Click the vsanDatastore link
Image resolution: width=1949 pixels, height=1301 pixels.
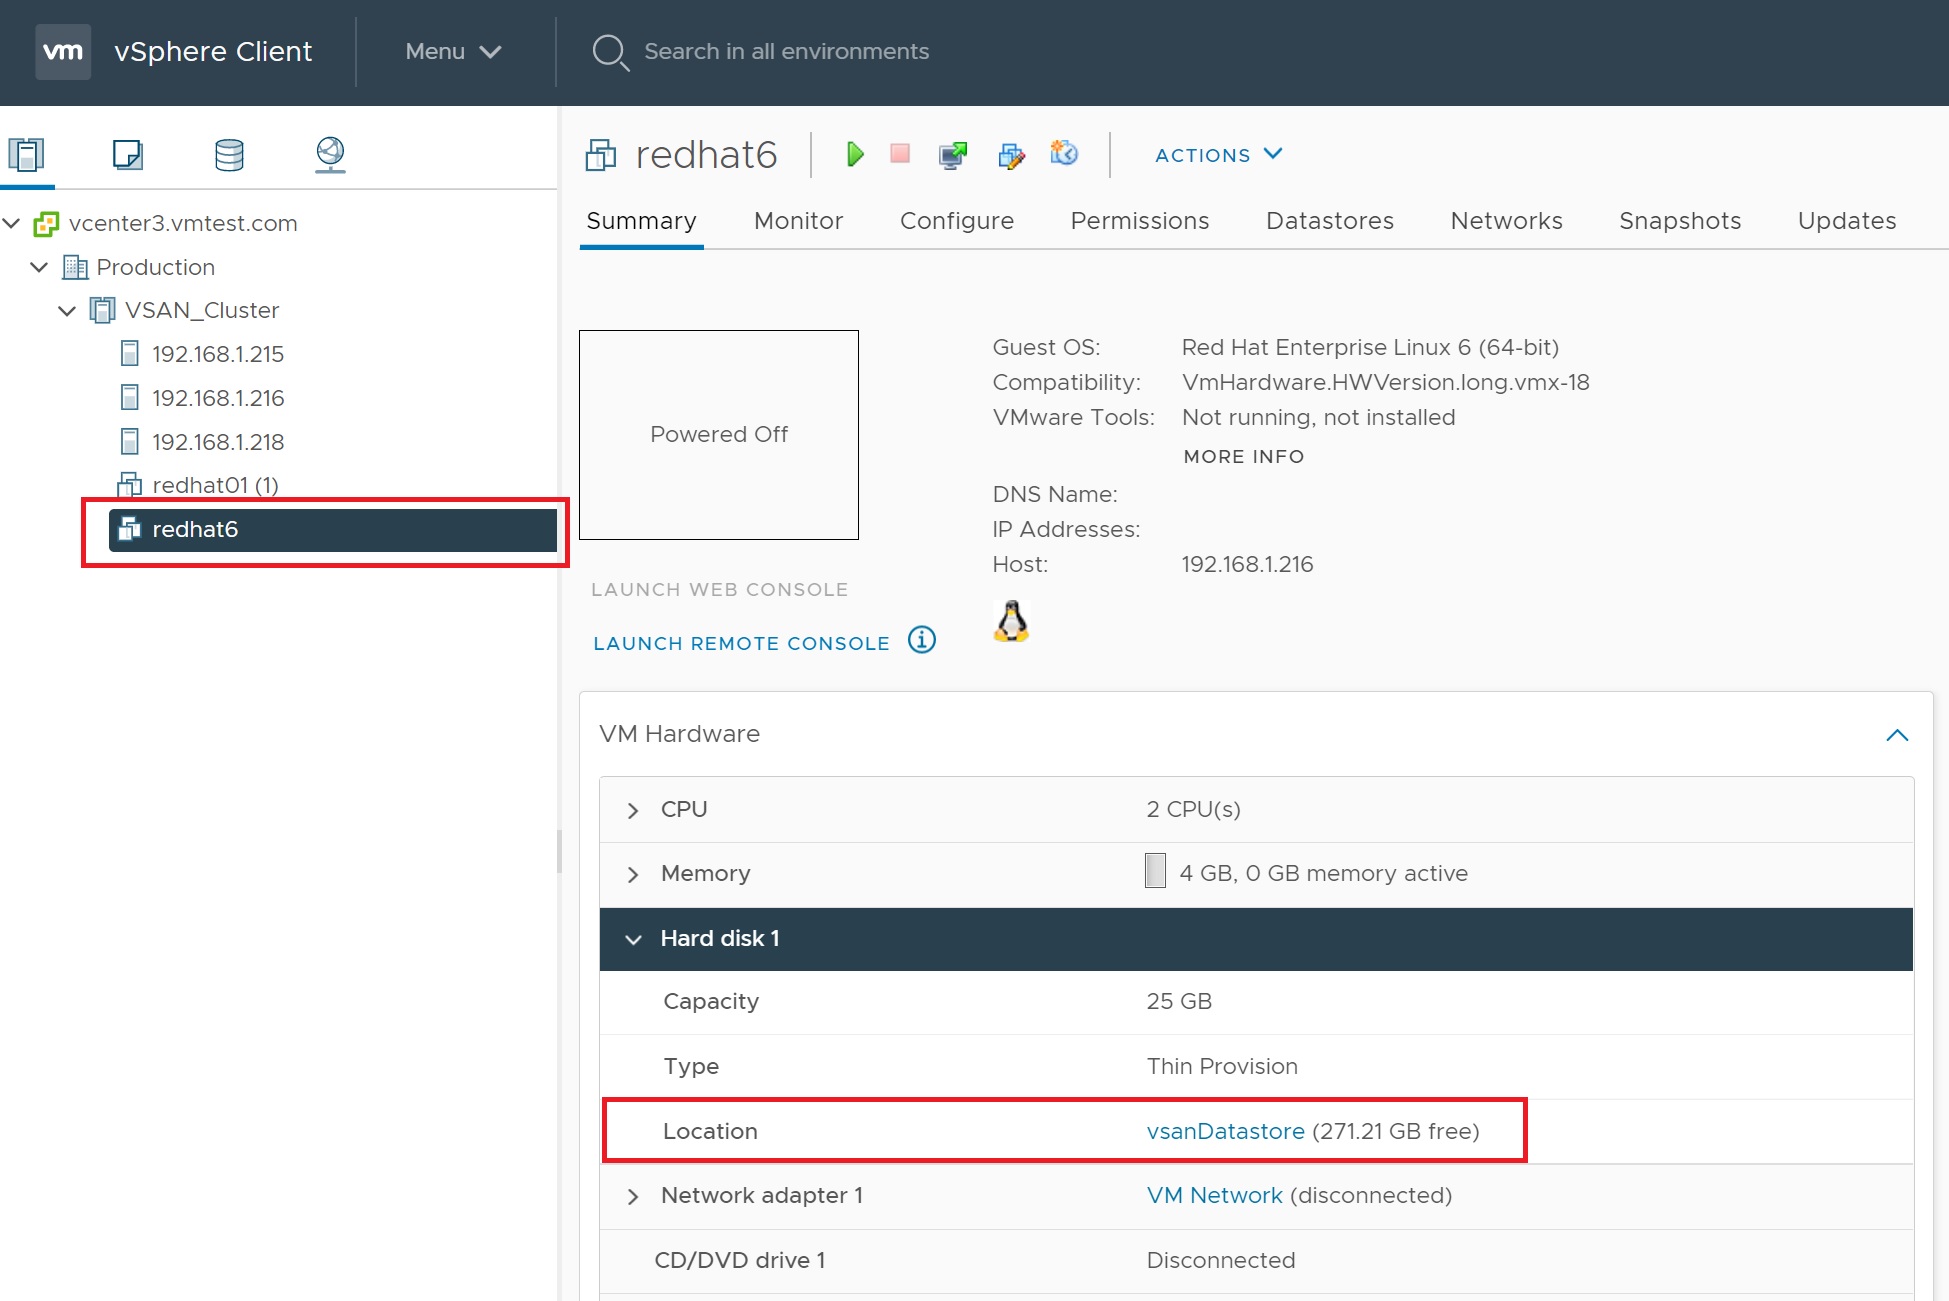[1225, 1131]
